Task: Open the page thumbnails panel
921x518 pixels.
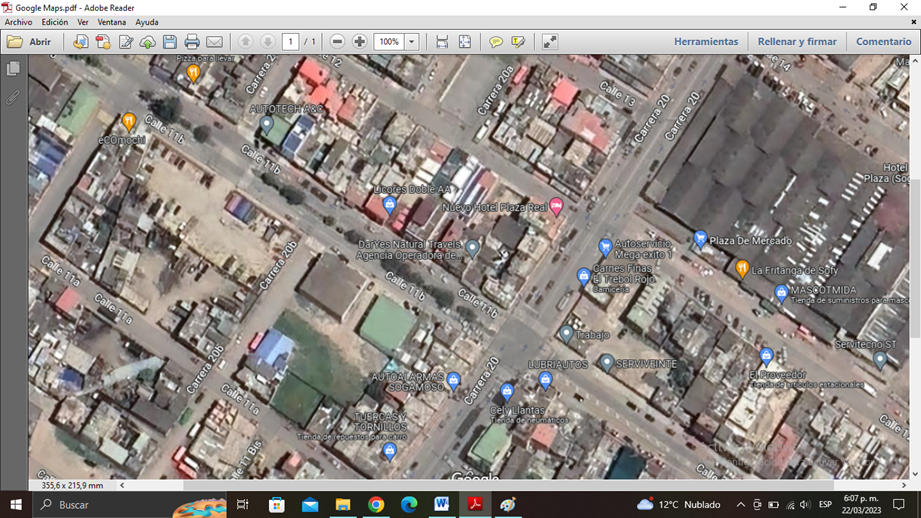Action: pos(13,69)
